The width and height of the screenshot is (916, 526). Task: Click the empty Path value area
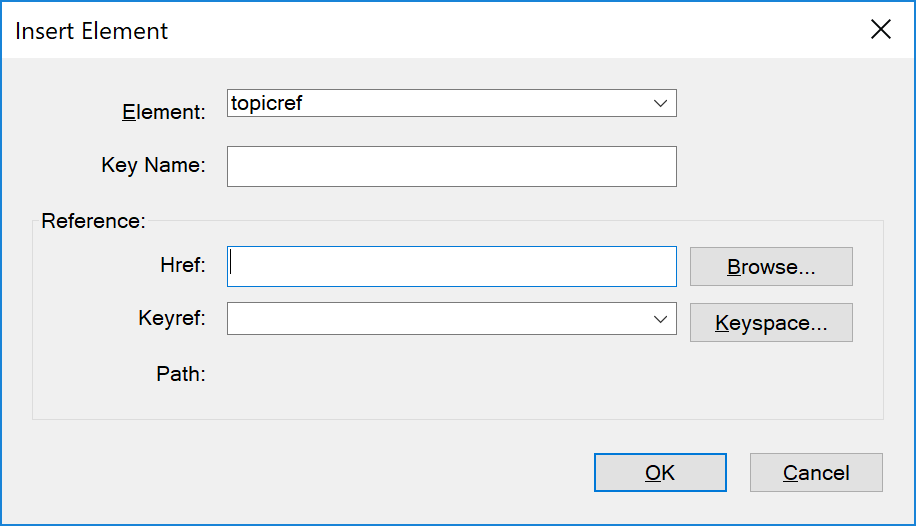pos(450,375)
